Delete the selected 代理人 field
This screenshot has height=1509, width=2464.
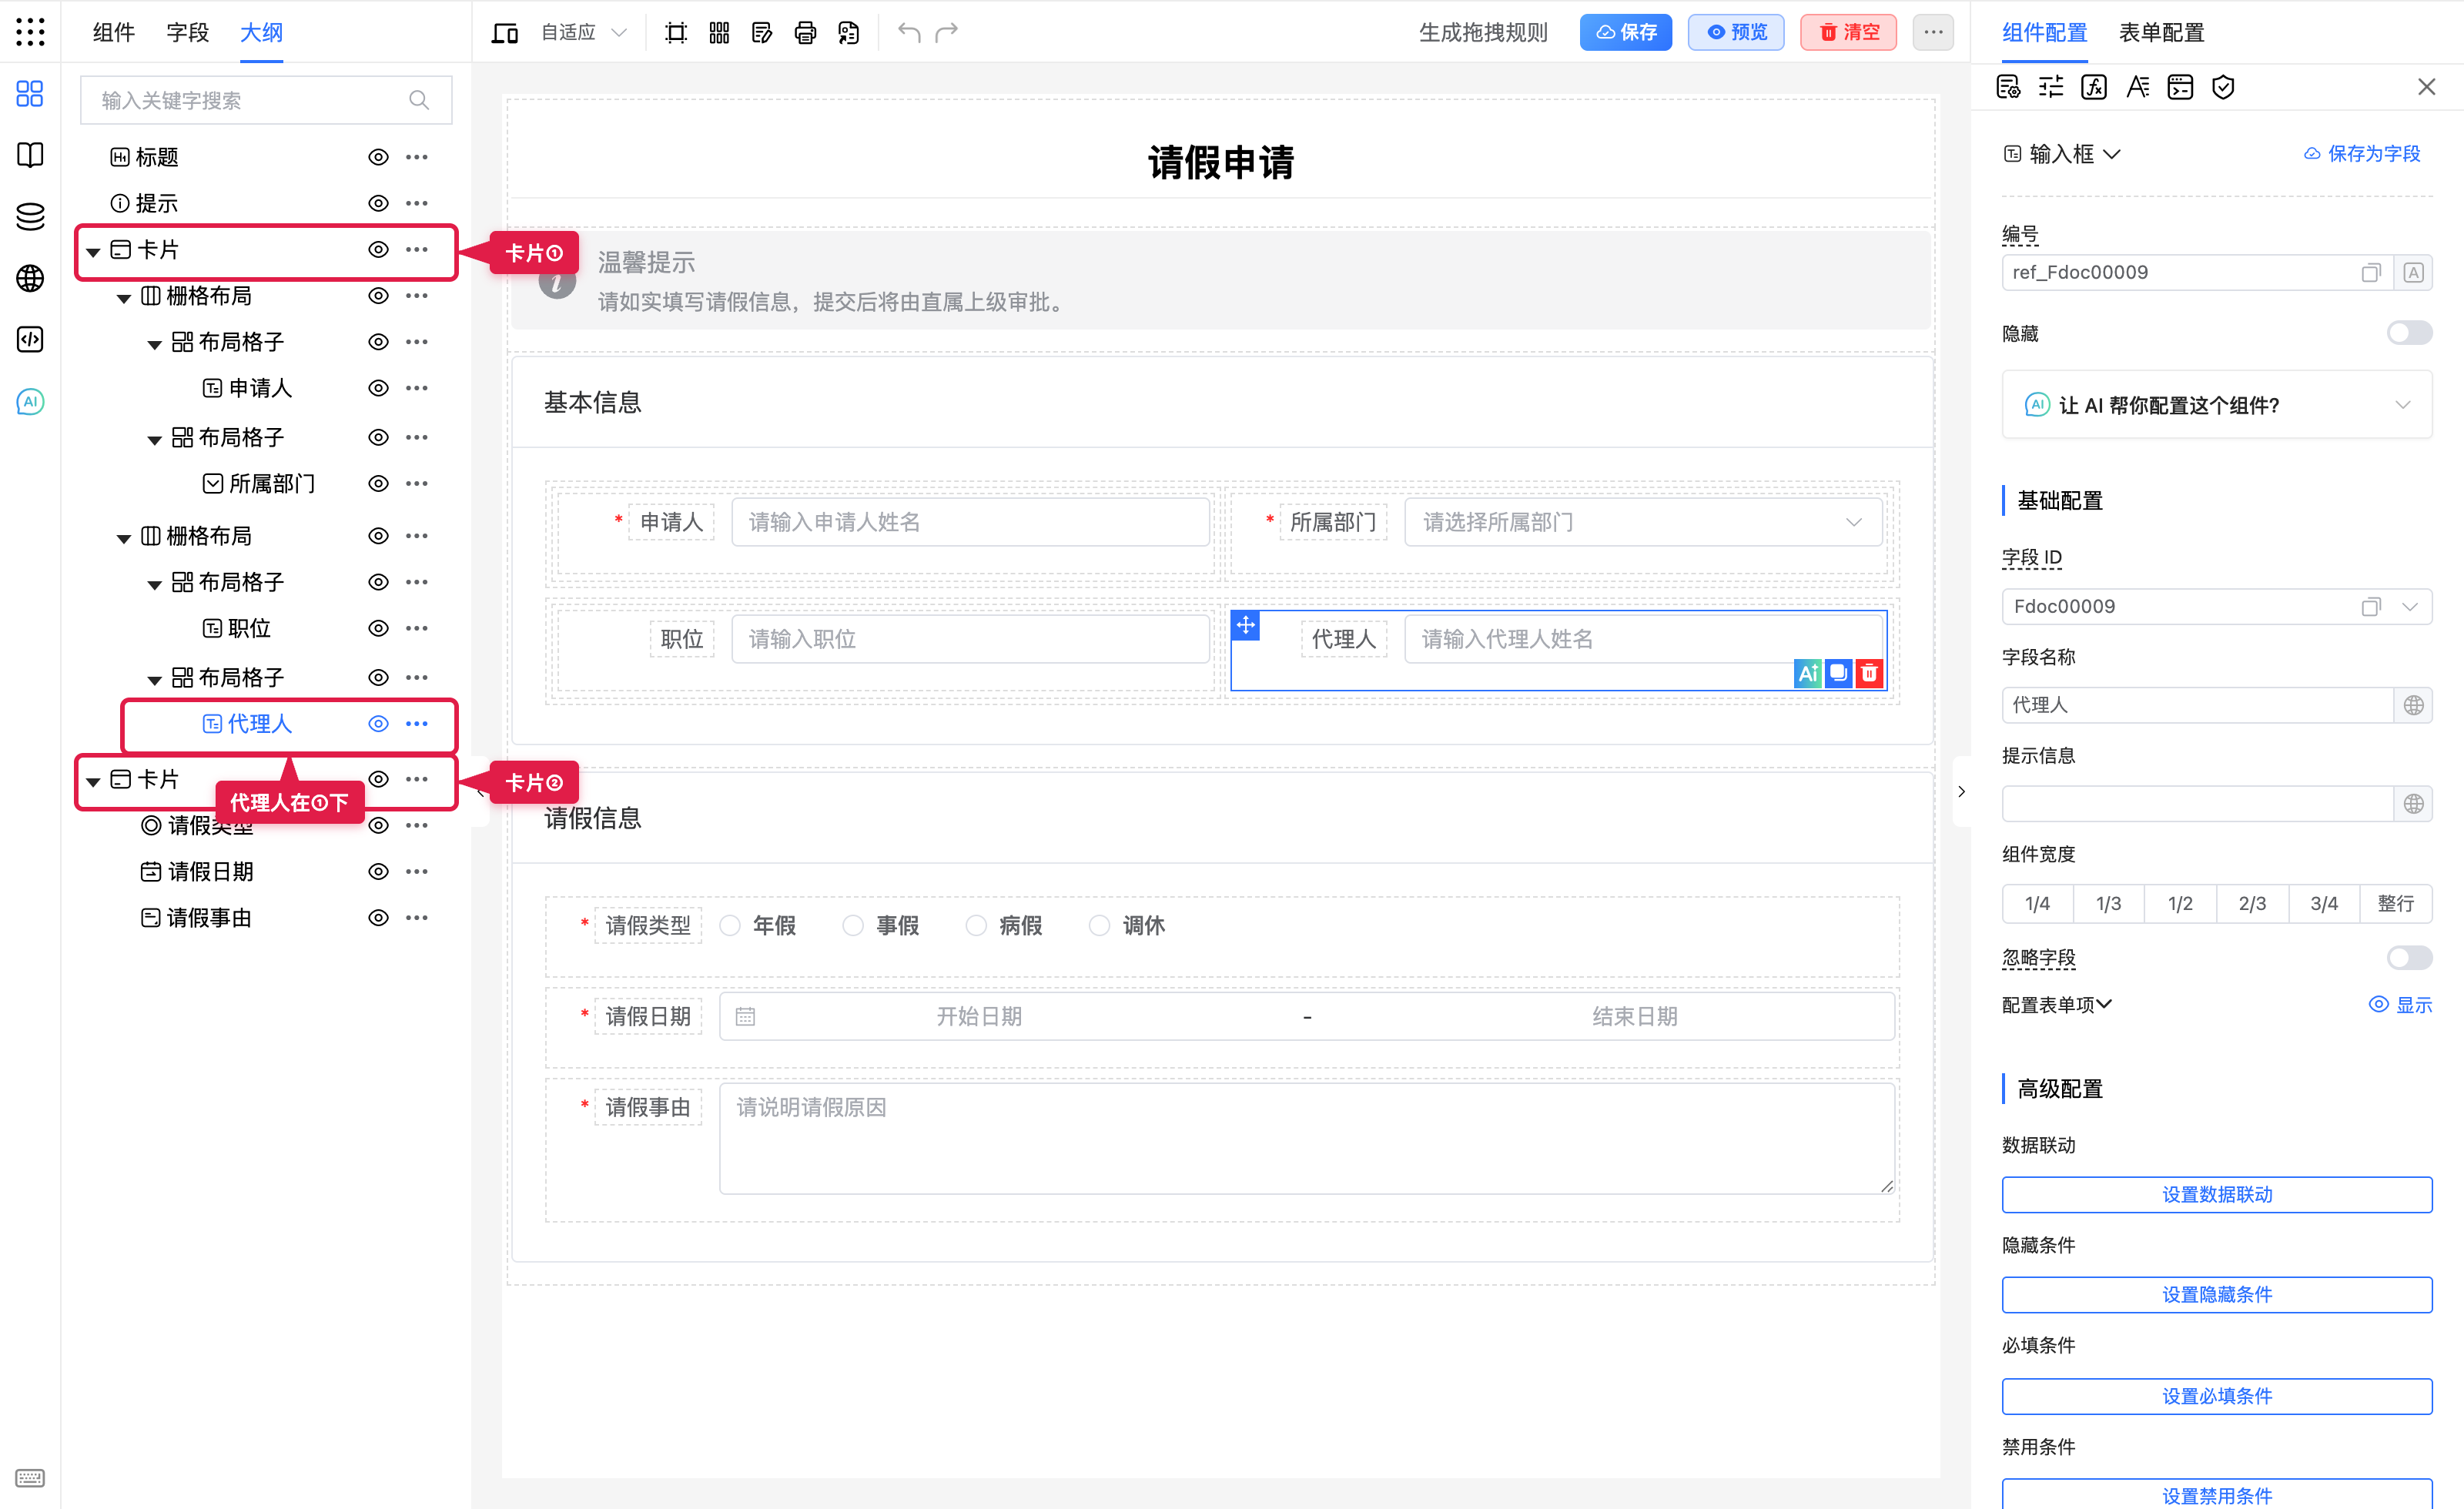[x=1869, y=673]
